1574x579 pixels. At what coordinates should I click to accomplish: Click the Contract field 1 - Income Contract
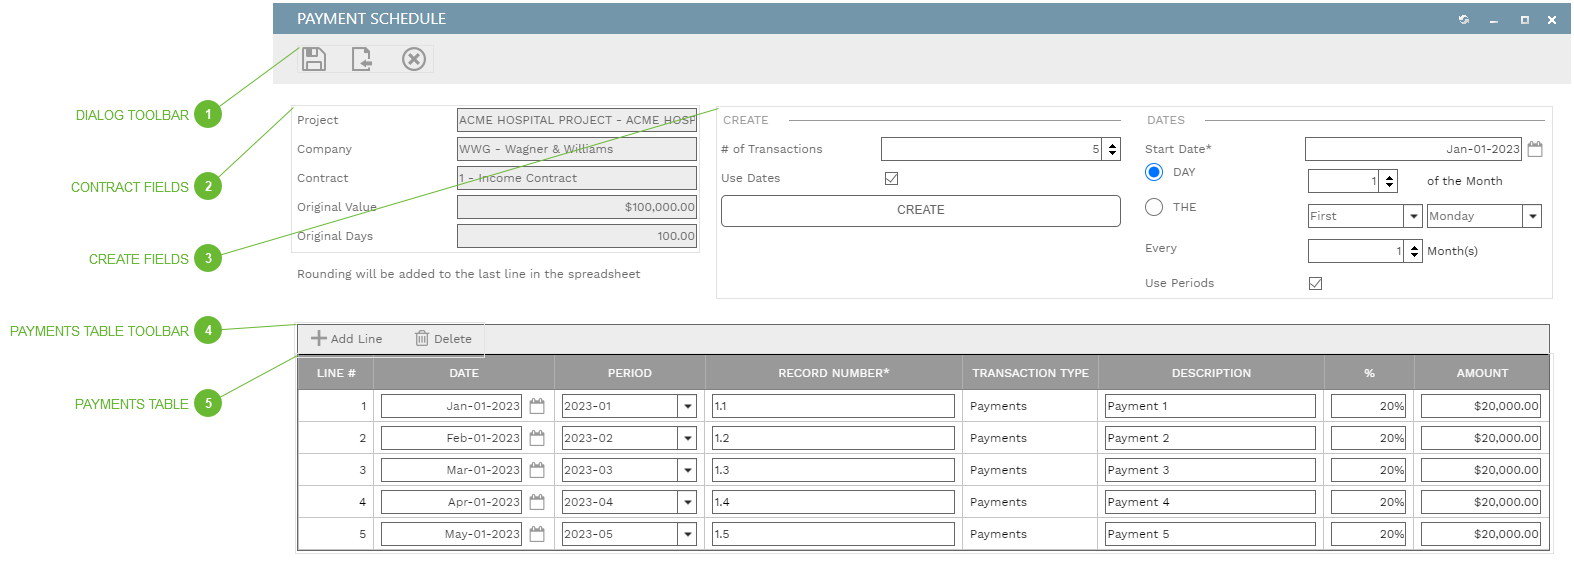[x=577, y=178]
